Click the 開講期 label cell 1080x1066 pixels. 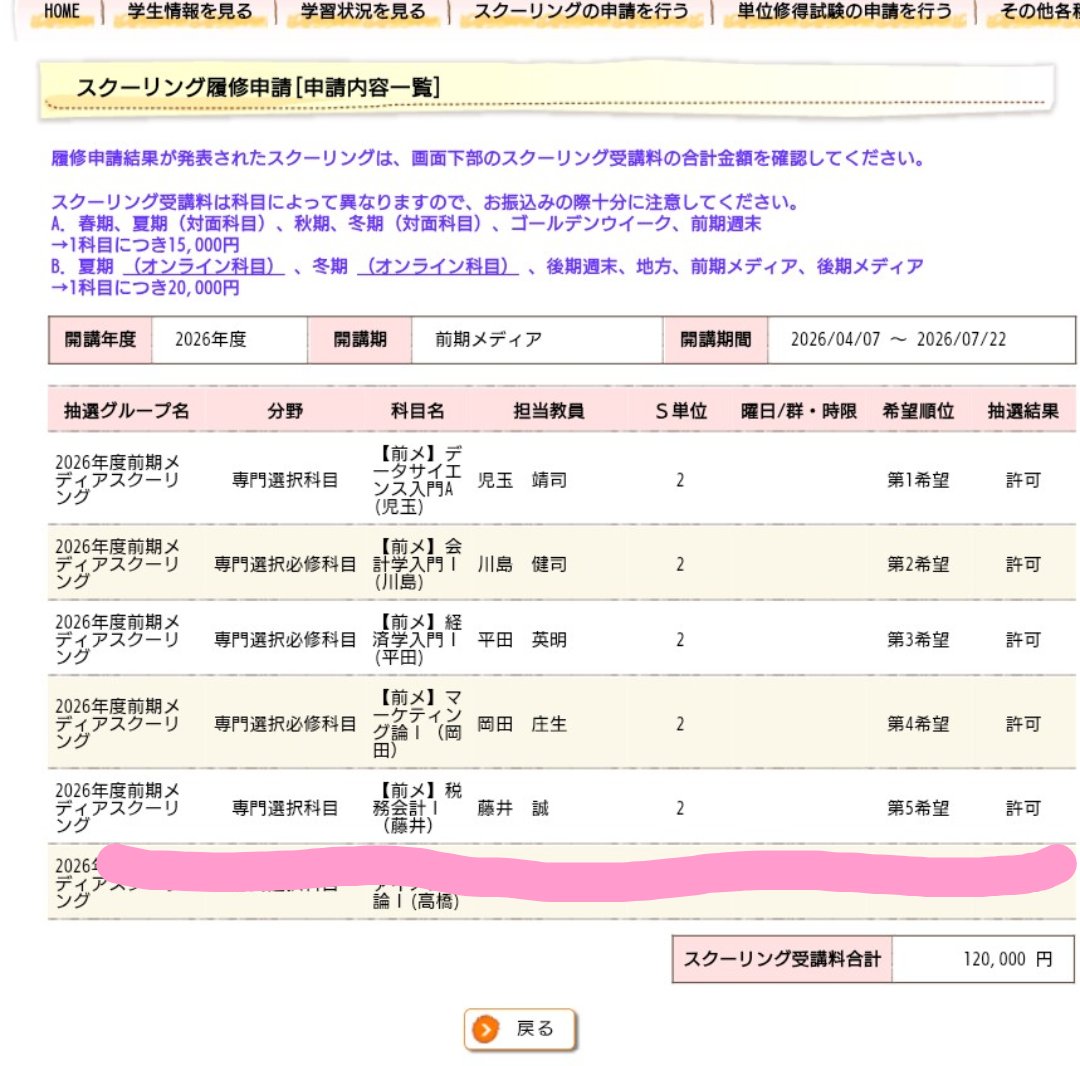tap(360, 339)
